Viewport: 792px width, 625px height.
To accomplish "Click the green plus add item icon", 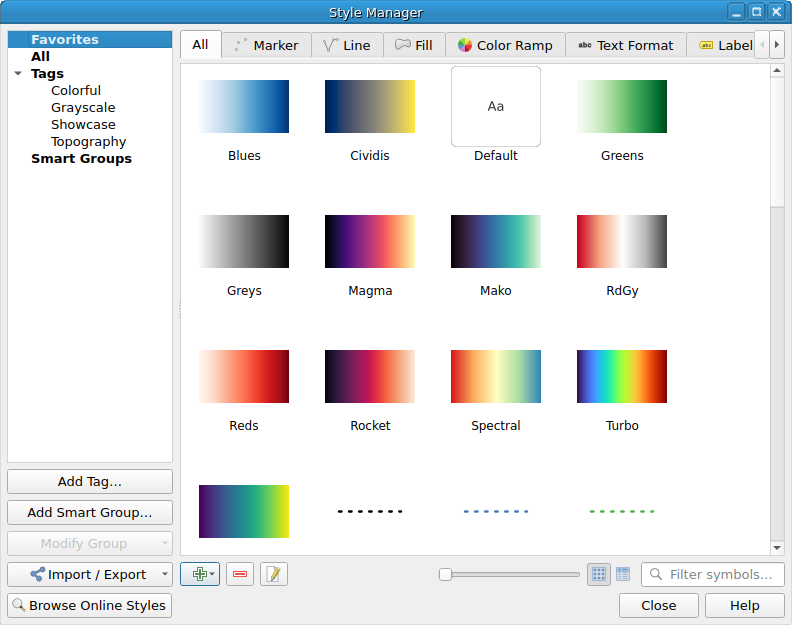I will point(196,574).
